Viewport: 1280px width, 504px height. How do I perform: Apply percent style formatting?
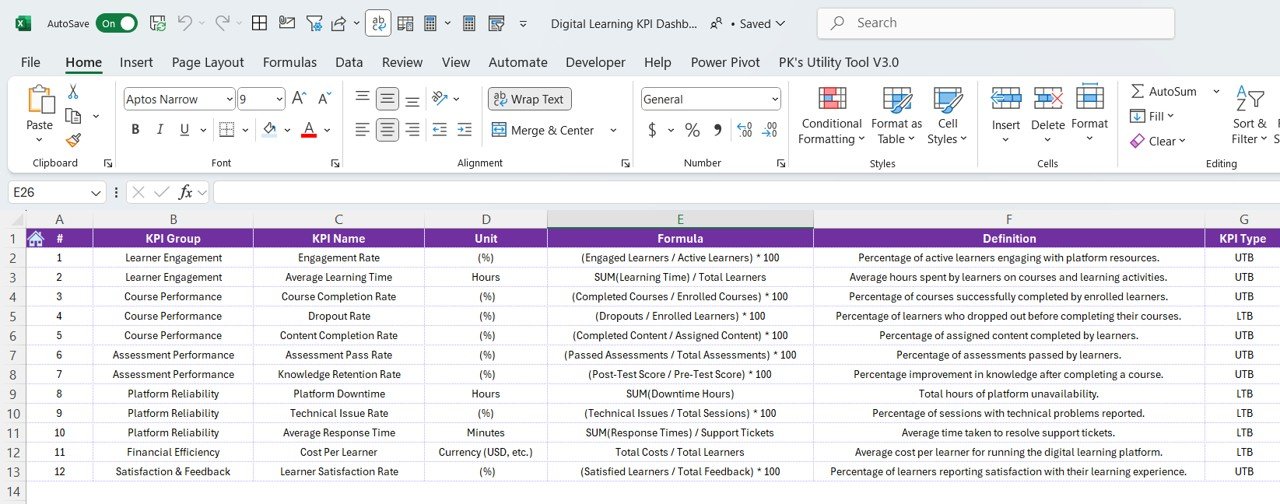(692, 130)
